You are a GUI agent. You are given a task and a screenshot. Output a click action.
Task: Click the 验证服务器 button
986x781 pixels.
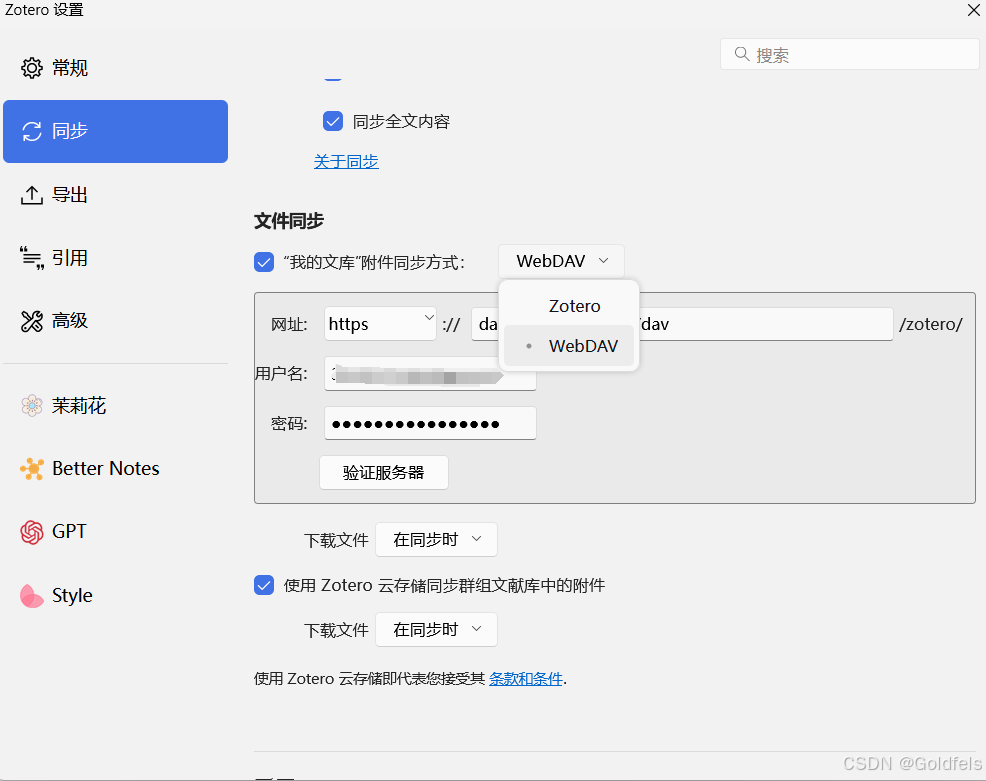pyautogui.click(x=384, y=472)
